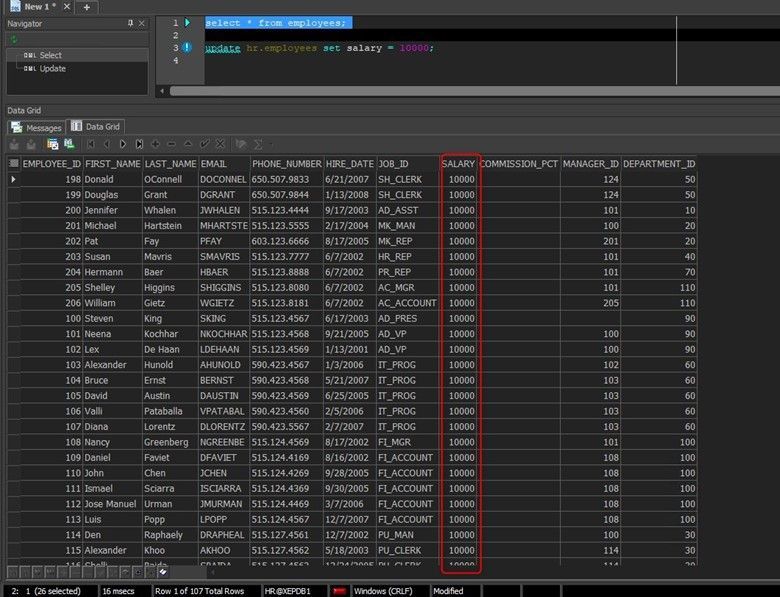Click the PHONE_NUMBER column header

[x=287, y=164]
